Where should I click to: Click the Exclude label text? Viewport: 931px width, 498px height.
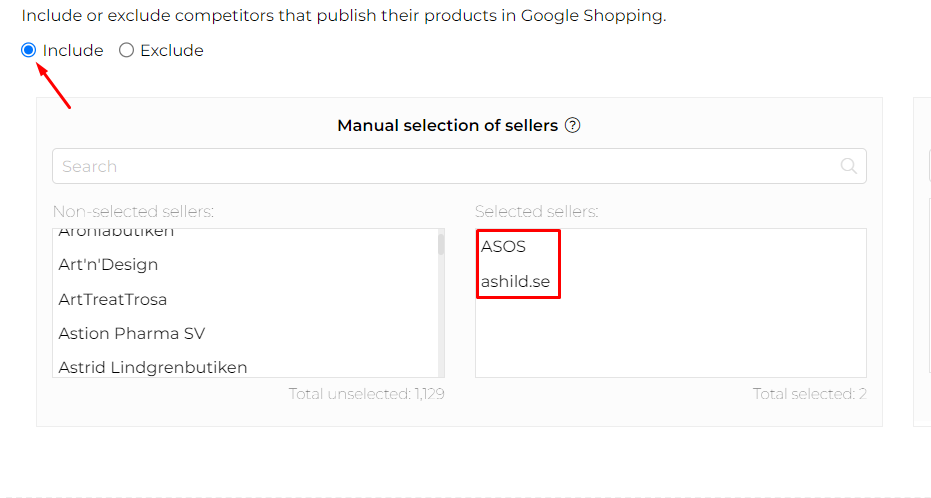click(x=172, y=51)
